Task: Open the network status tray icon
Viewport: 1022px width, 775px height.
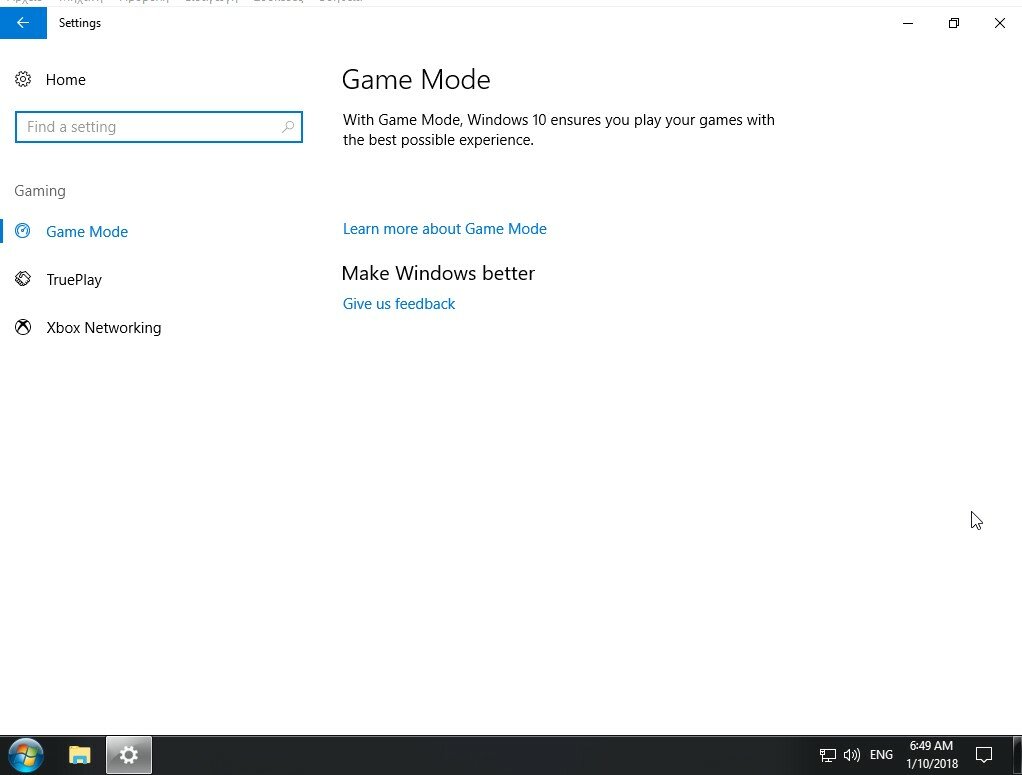Action: (828, 755)
